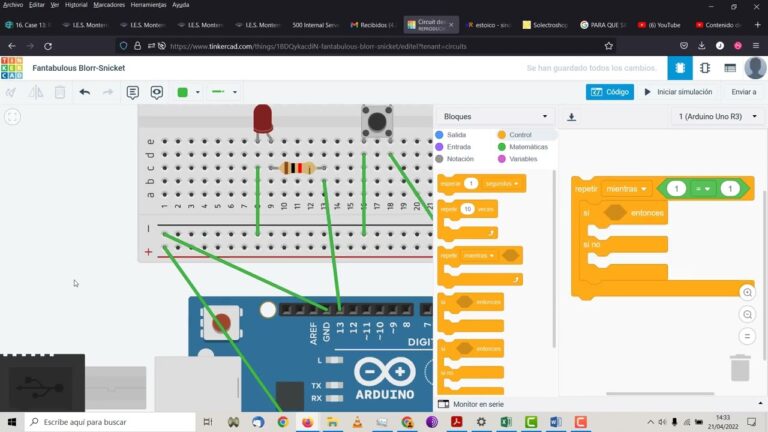Reset code workspace zoom
This screenshot has width=768, height=432.
(747, 336)
